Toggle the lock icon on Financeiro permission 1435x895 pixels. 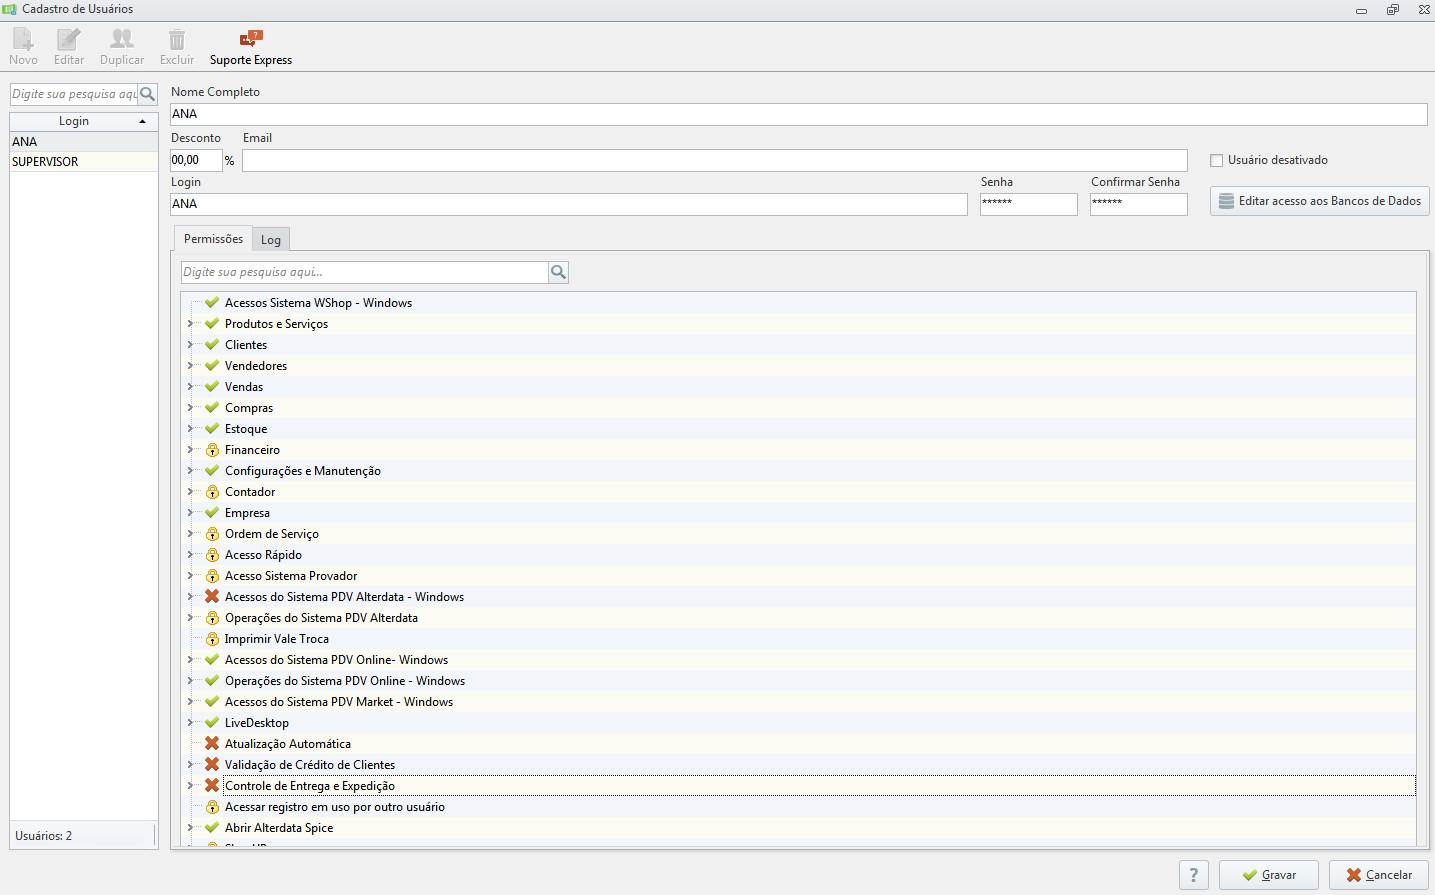(212, 450)
